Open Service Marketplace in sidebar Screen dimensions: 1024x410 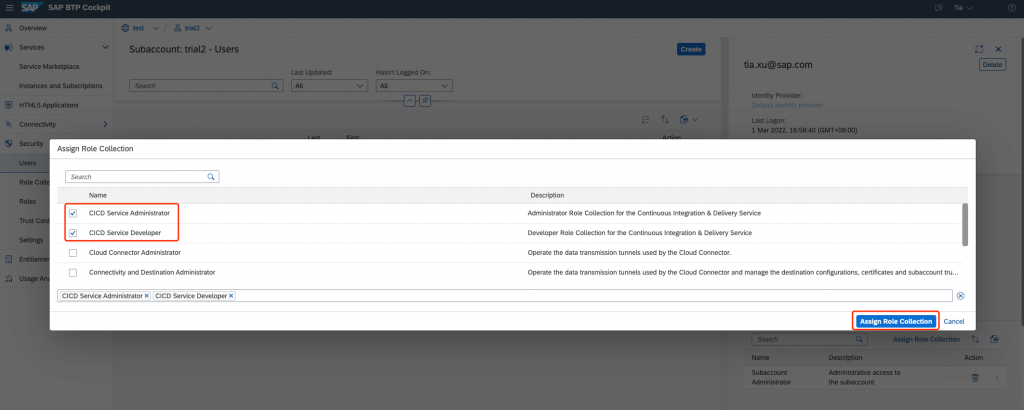(x=50, y=67)
